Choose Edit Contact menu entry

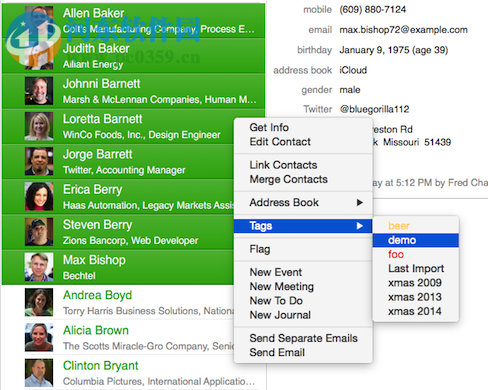point(280,142)
